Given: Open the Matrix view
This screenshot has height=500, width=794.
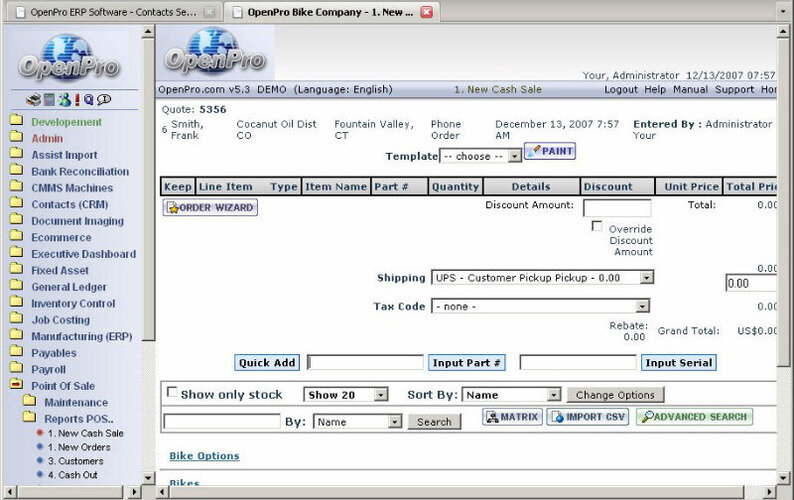Looking at the screenshot, I should click(x=512, y=417).
